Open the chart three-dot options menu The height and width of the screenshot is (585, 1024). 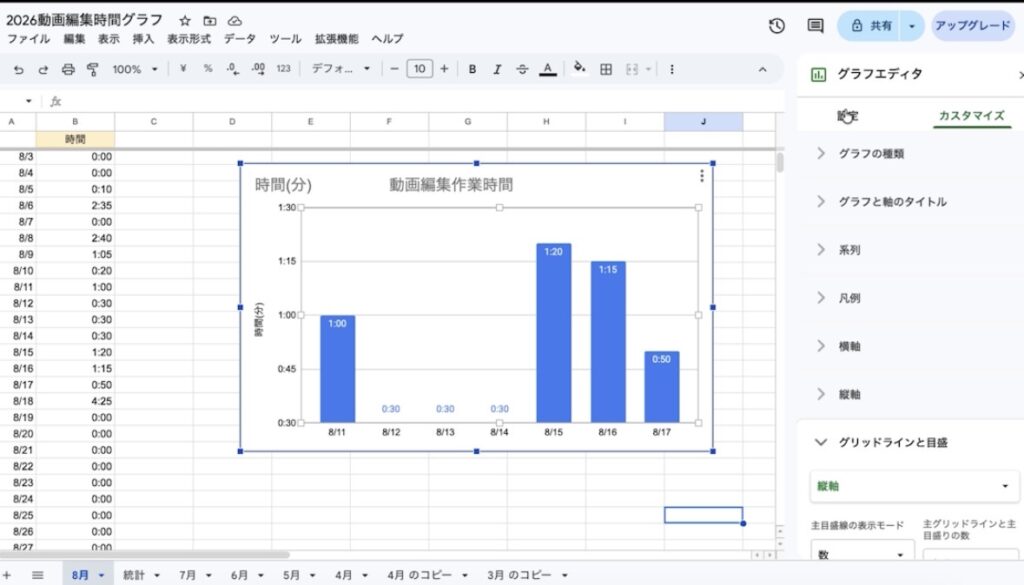(x=701, y=176)
